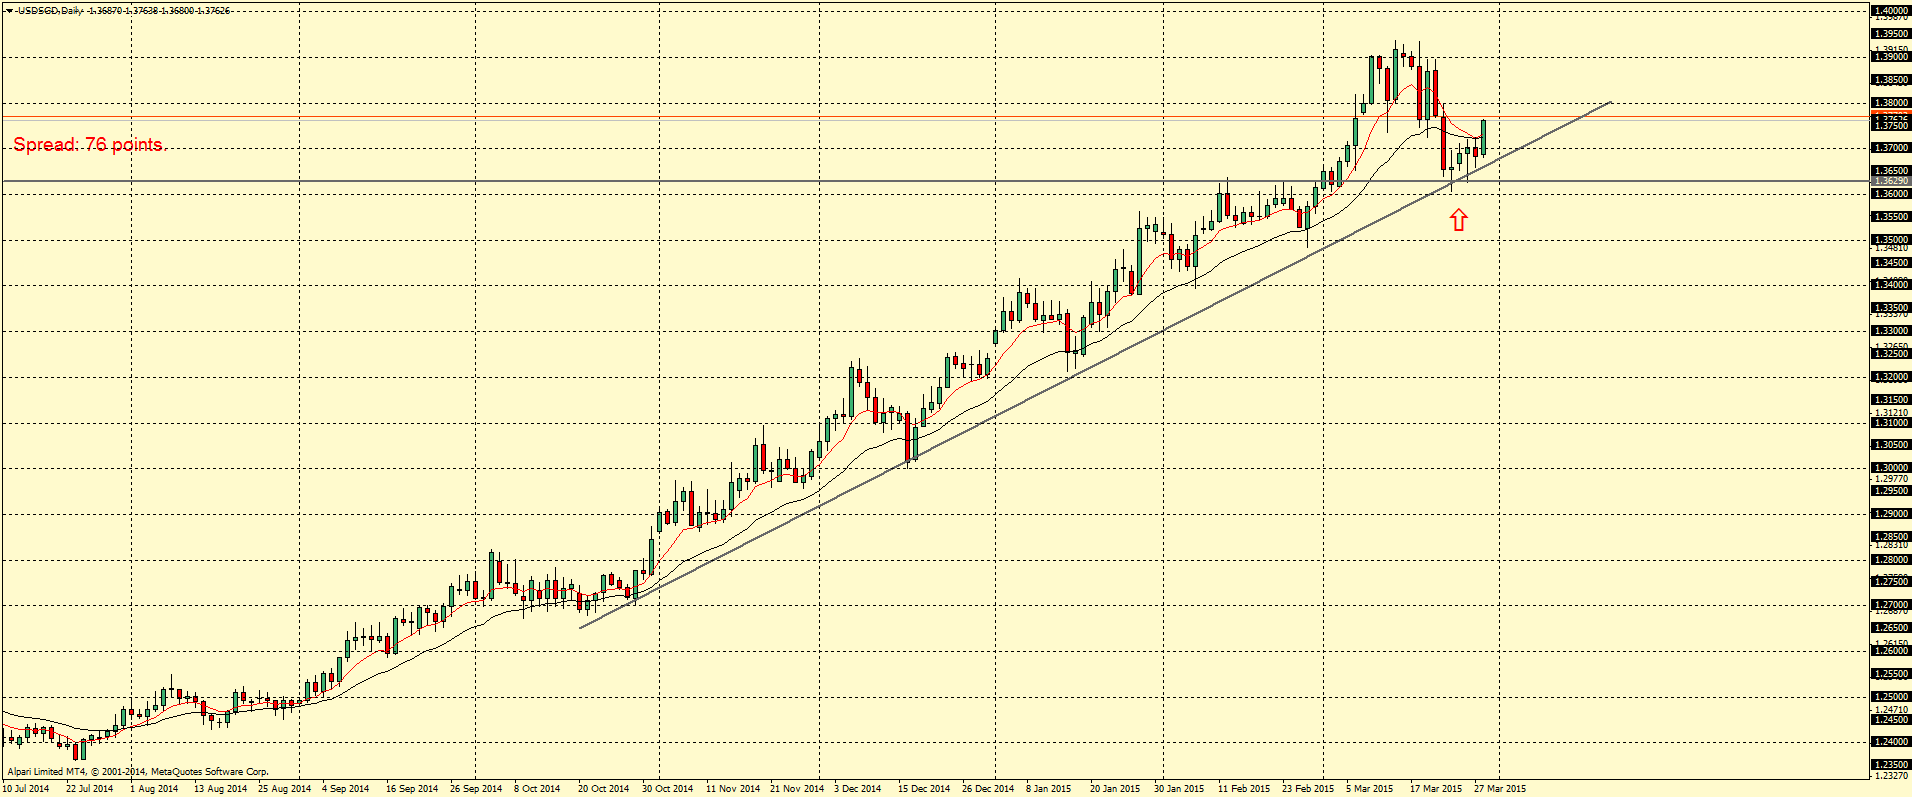1912x797 pixels.
Task: Click the '30 Oct 2014' date label
Action: click(x=667, y=789)
